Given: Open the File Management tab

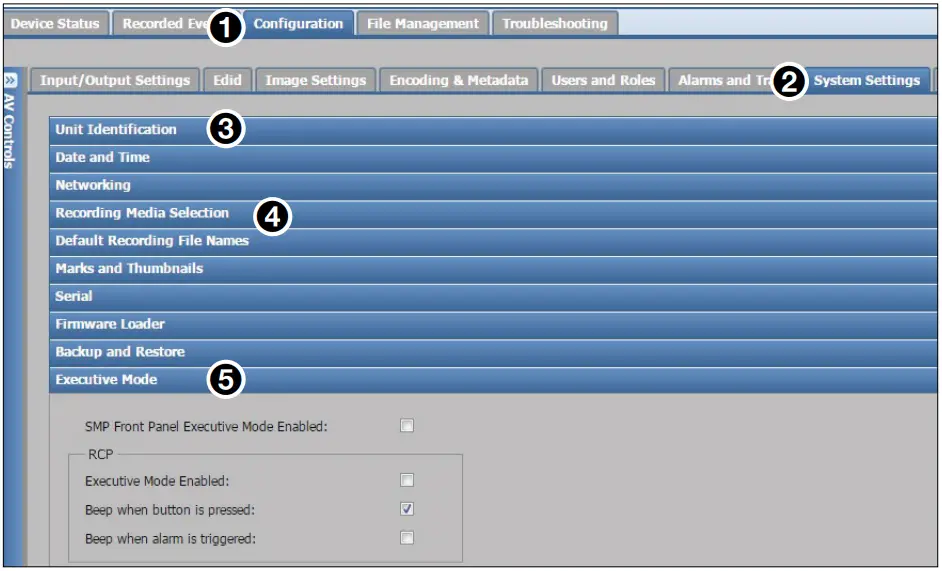Looking at the screenshot, I should click(423, 23).
